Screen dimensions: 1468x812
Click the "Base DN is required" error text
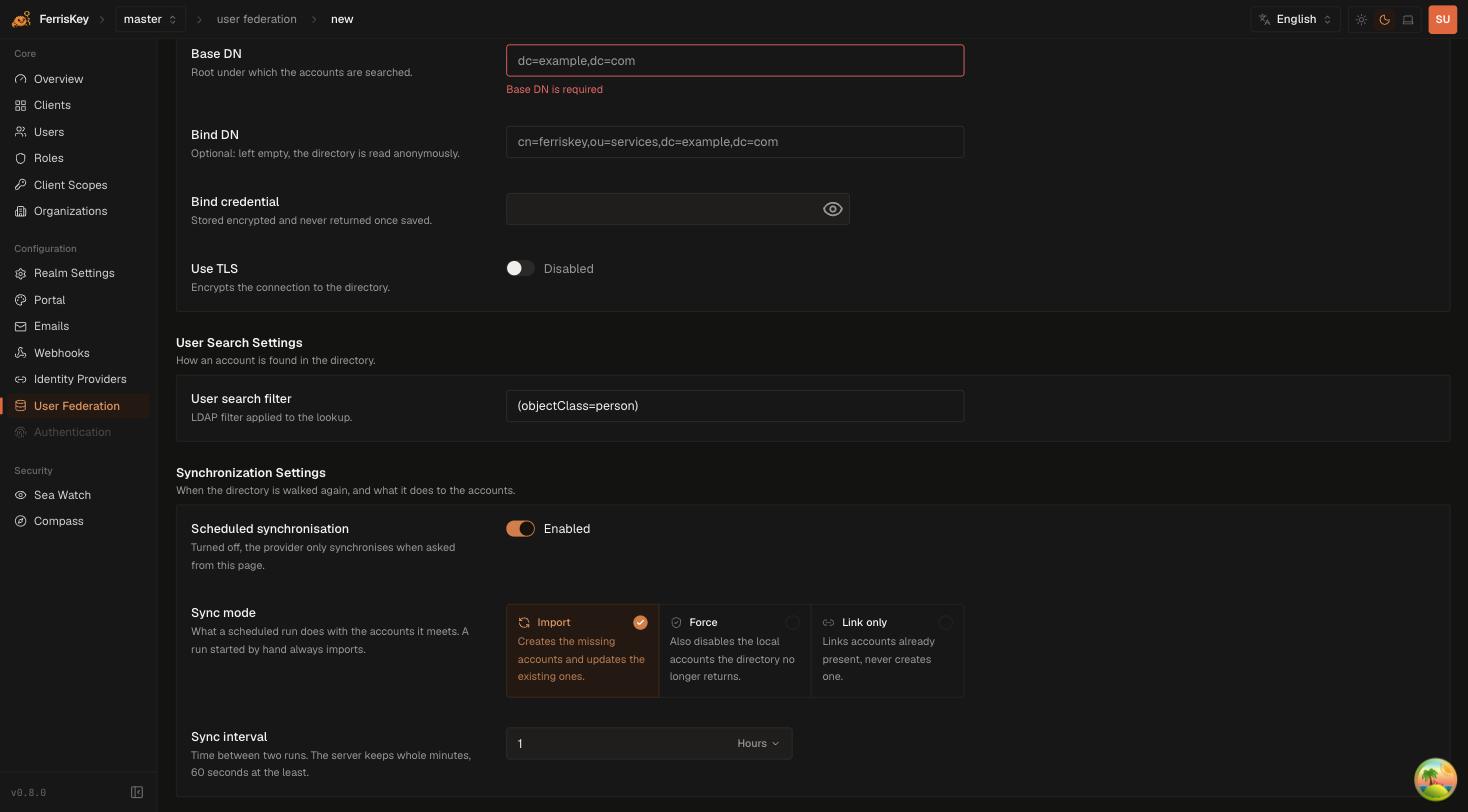click(554, 89)
